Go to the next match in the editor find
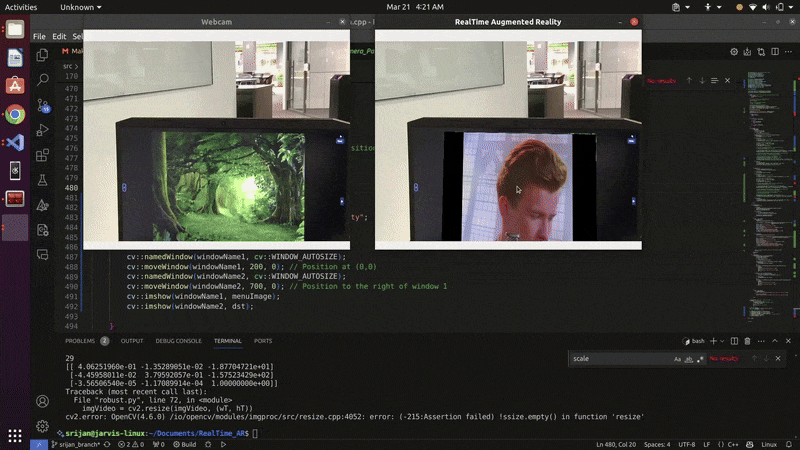The height and width of the screenshot is (450, 800). tap(702, 81)
